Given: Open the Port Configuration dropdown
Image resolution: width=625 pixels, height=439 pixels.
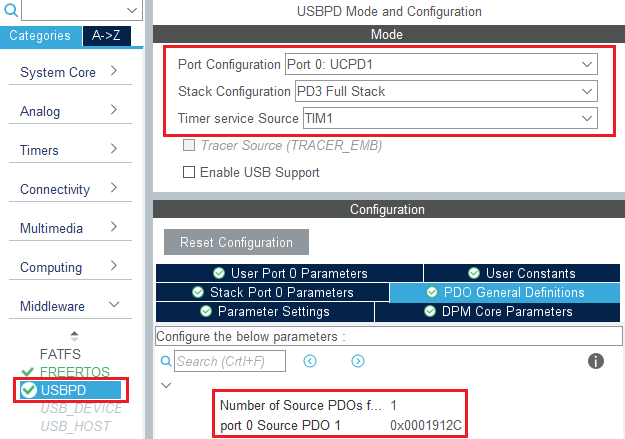Looking at the screenshot, I should [441, 64].
